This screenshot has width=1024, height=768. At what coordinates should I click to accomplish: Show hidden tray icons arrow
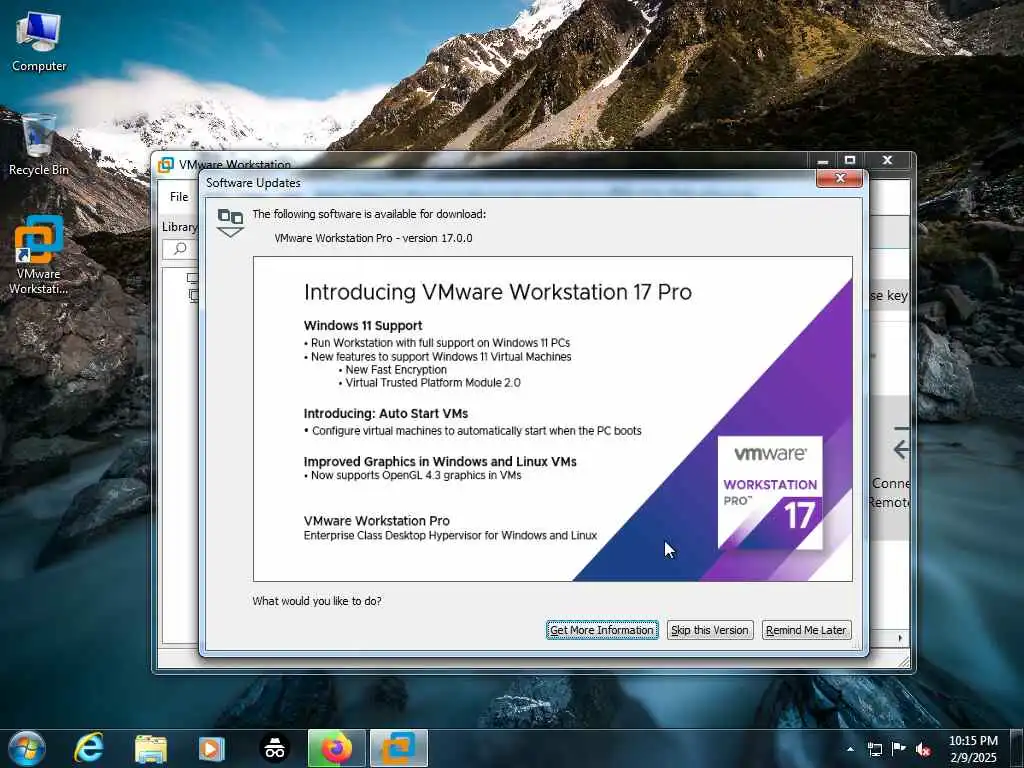tap(850, 749)
